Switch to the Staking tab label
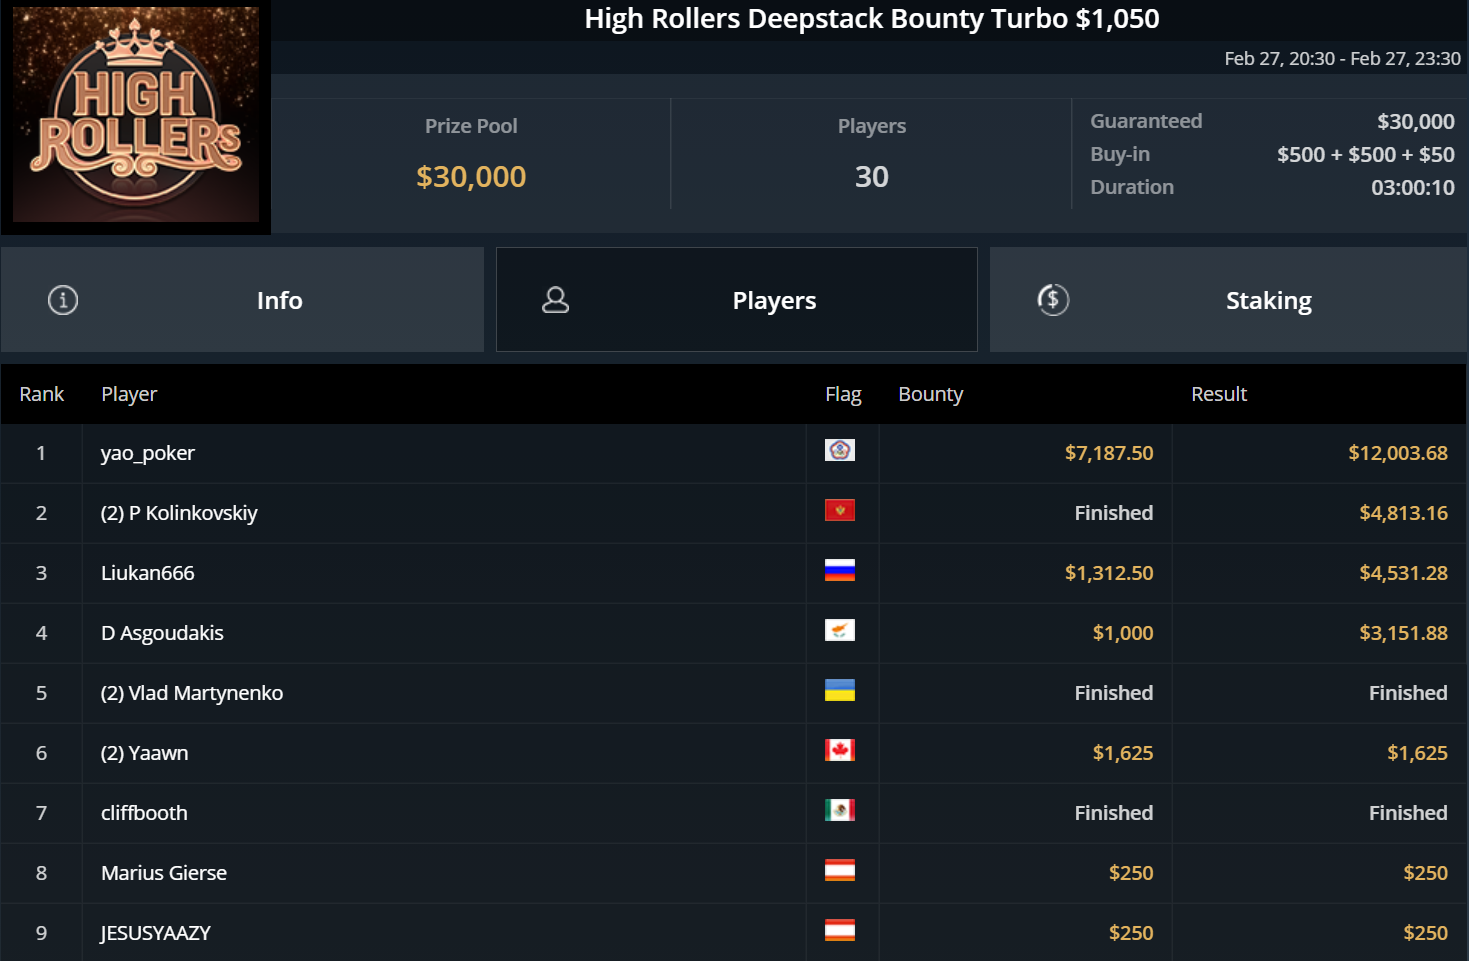Image resolution: width=1469 pixels, height=961 pixels. pyautogui.click(x=1268, y=301)
